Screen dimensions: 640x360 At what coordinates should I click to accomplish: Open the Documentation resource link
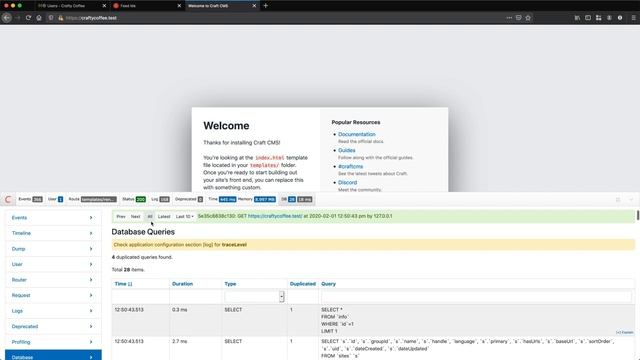(x=357, y=134)
